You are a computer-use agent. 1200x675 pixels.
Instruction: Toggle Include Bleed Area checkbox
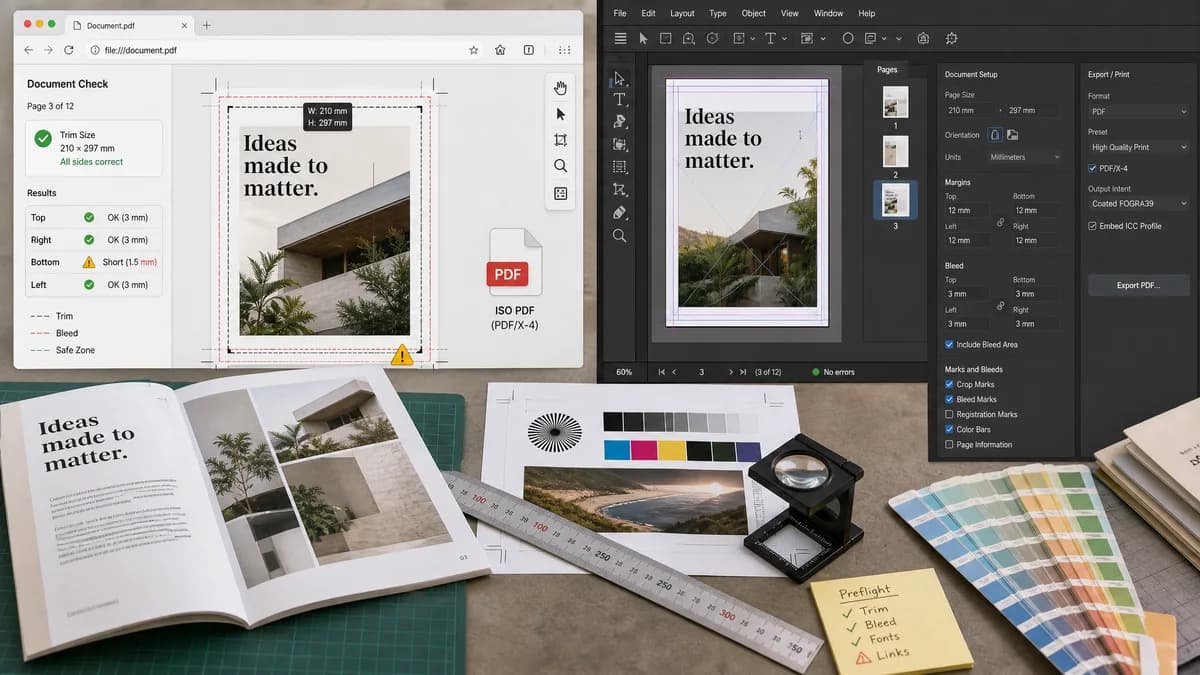[949, 344]
